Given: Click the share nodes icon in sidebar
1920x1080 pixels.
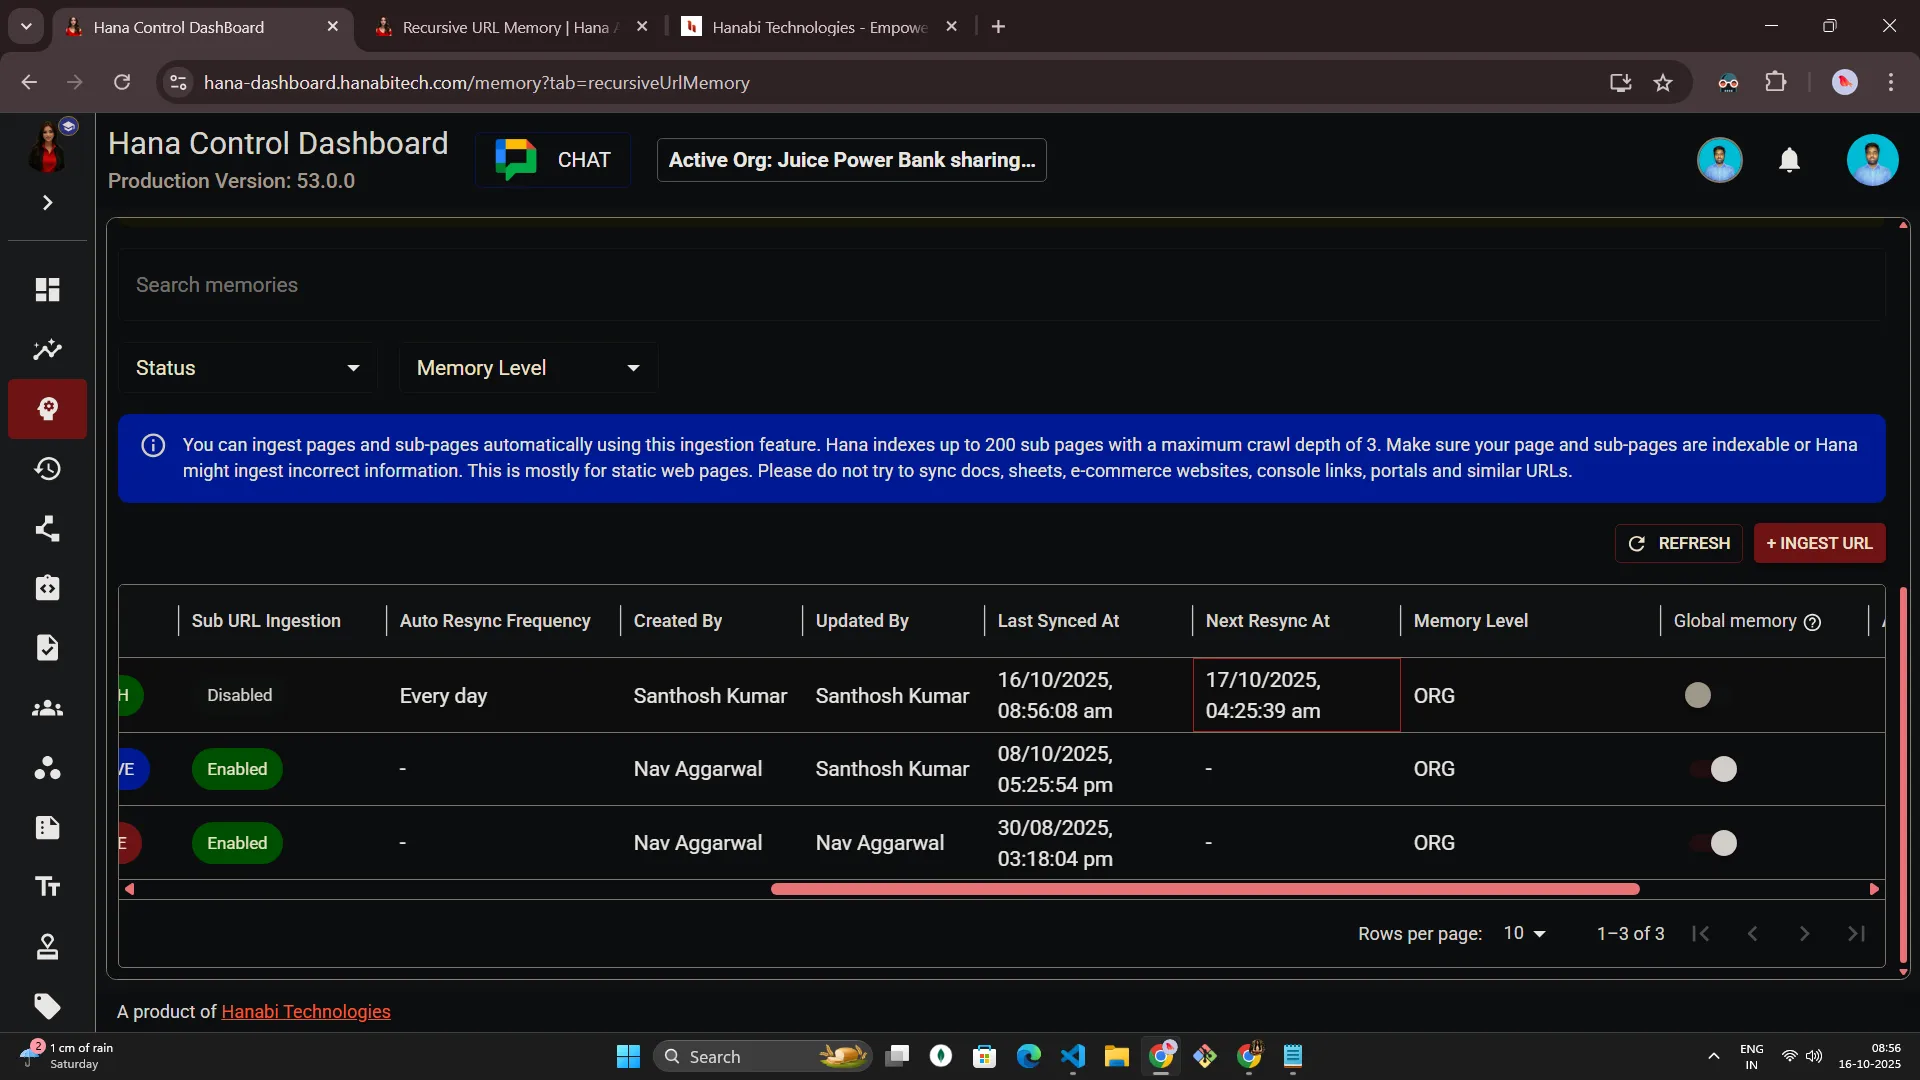Looking at the screenshot, I should point(47,529).
